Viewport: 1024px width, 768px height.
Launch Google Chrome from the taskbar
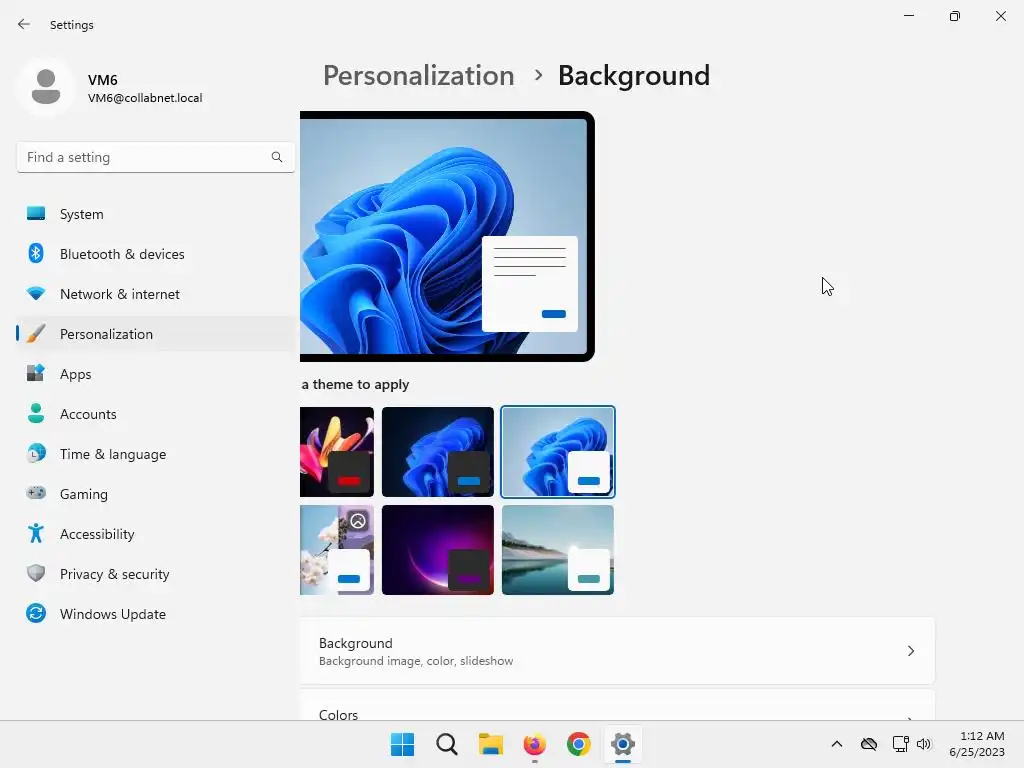[579, 744]
